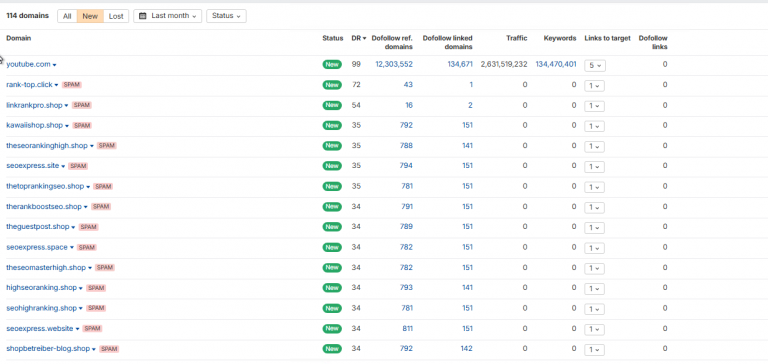
Task: Expand the caret next to youtube.com
Action: (55, 65)
